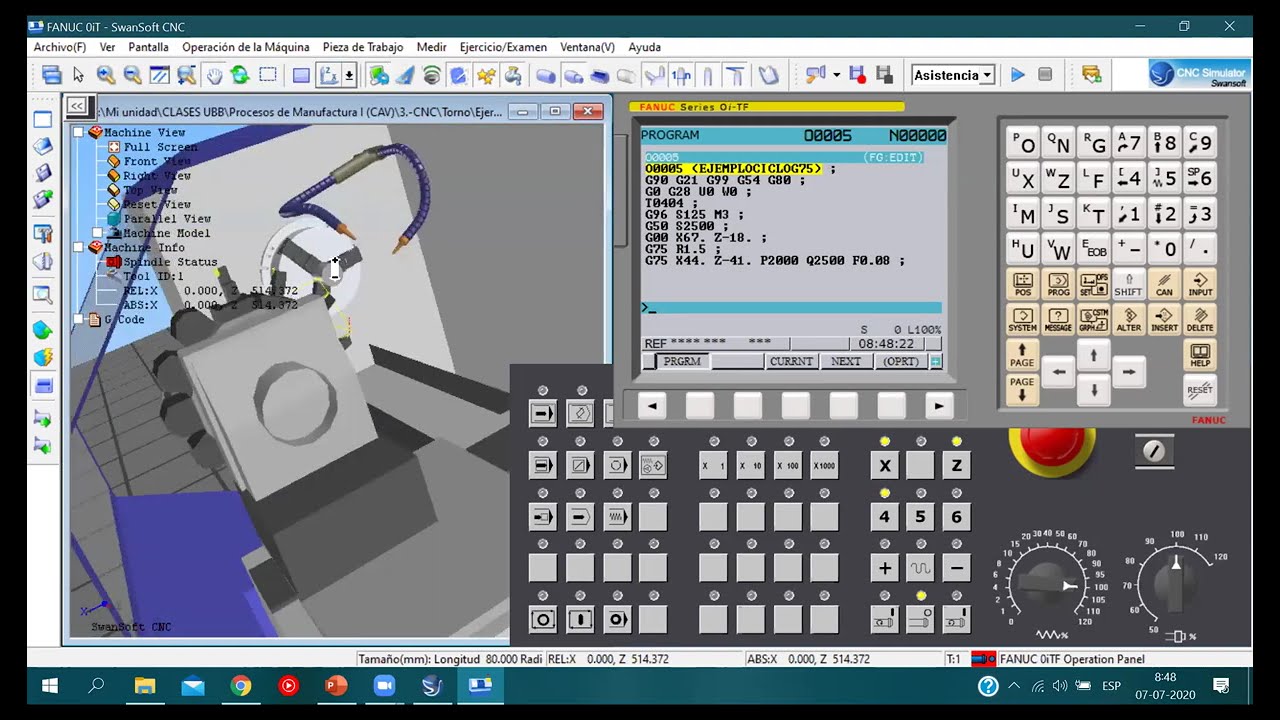Toggle the G Code checkbox
1280x720 pixels.
[79, 320]
